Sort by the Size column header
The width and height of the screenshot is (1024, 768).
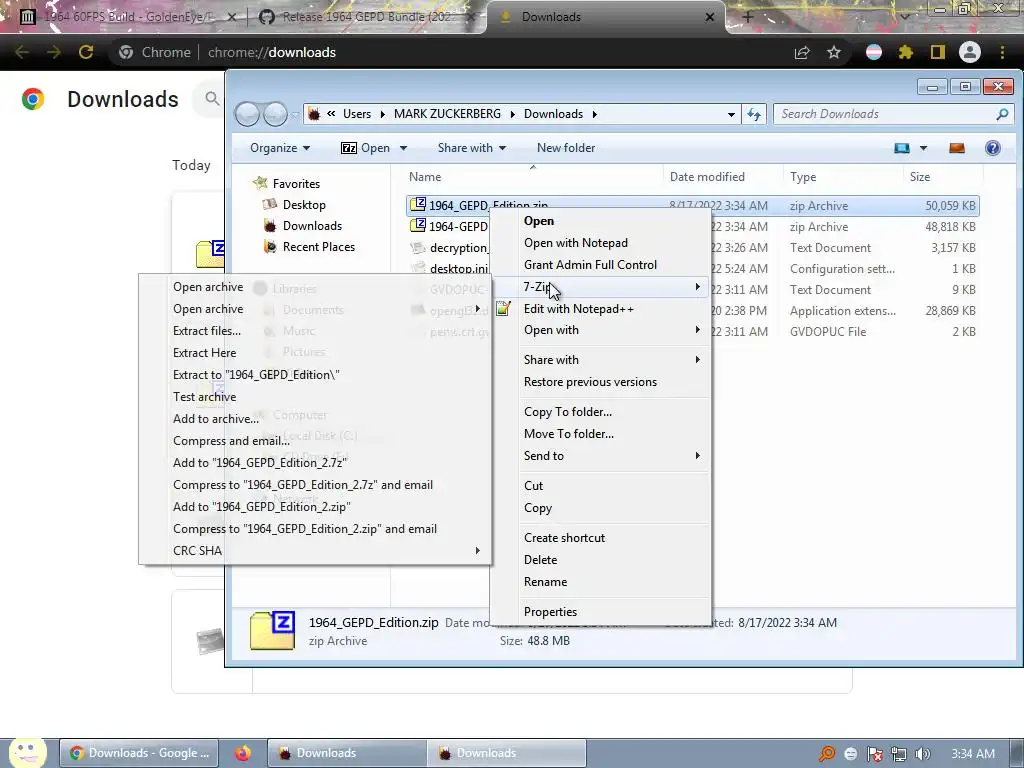[x=920, y=177]
